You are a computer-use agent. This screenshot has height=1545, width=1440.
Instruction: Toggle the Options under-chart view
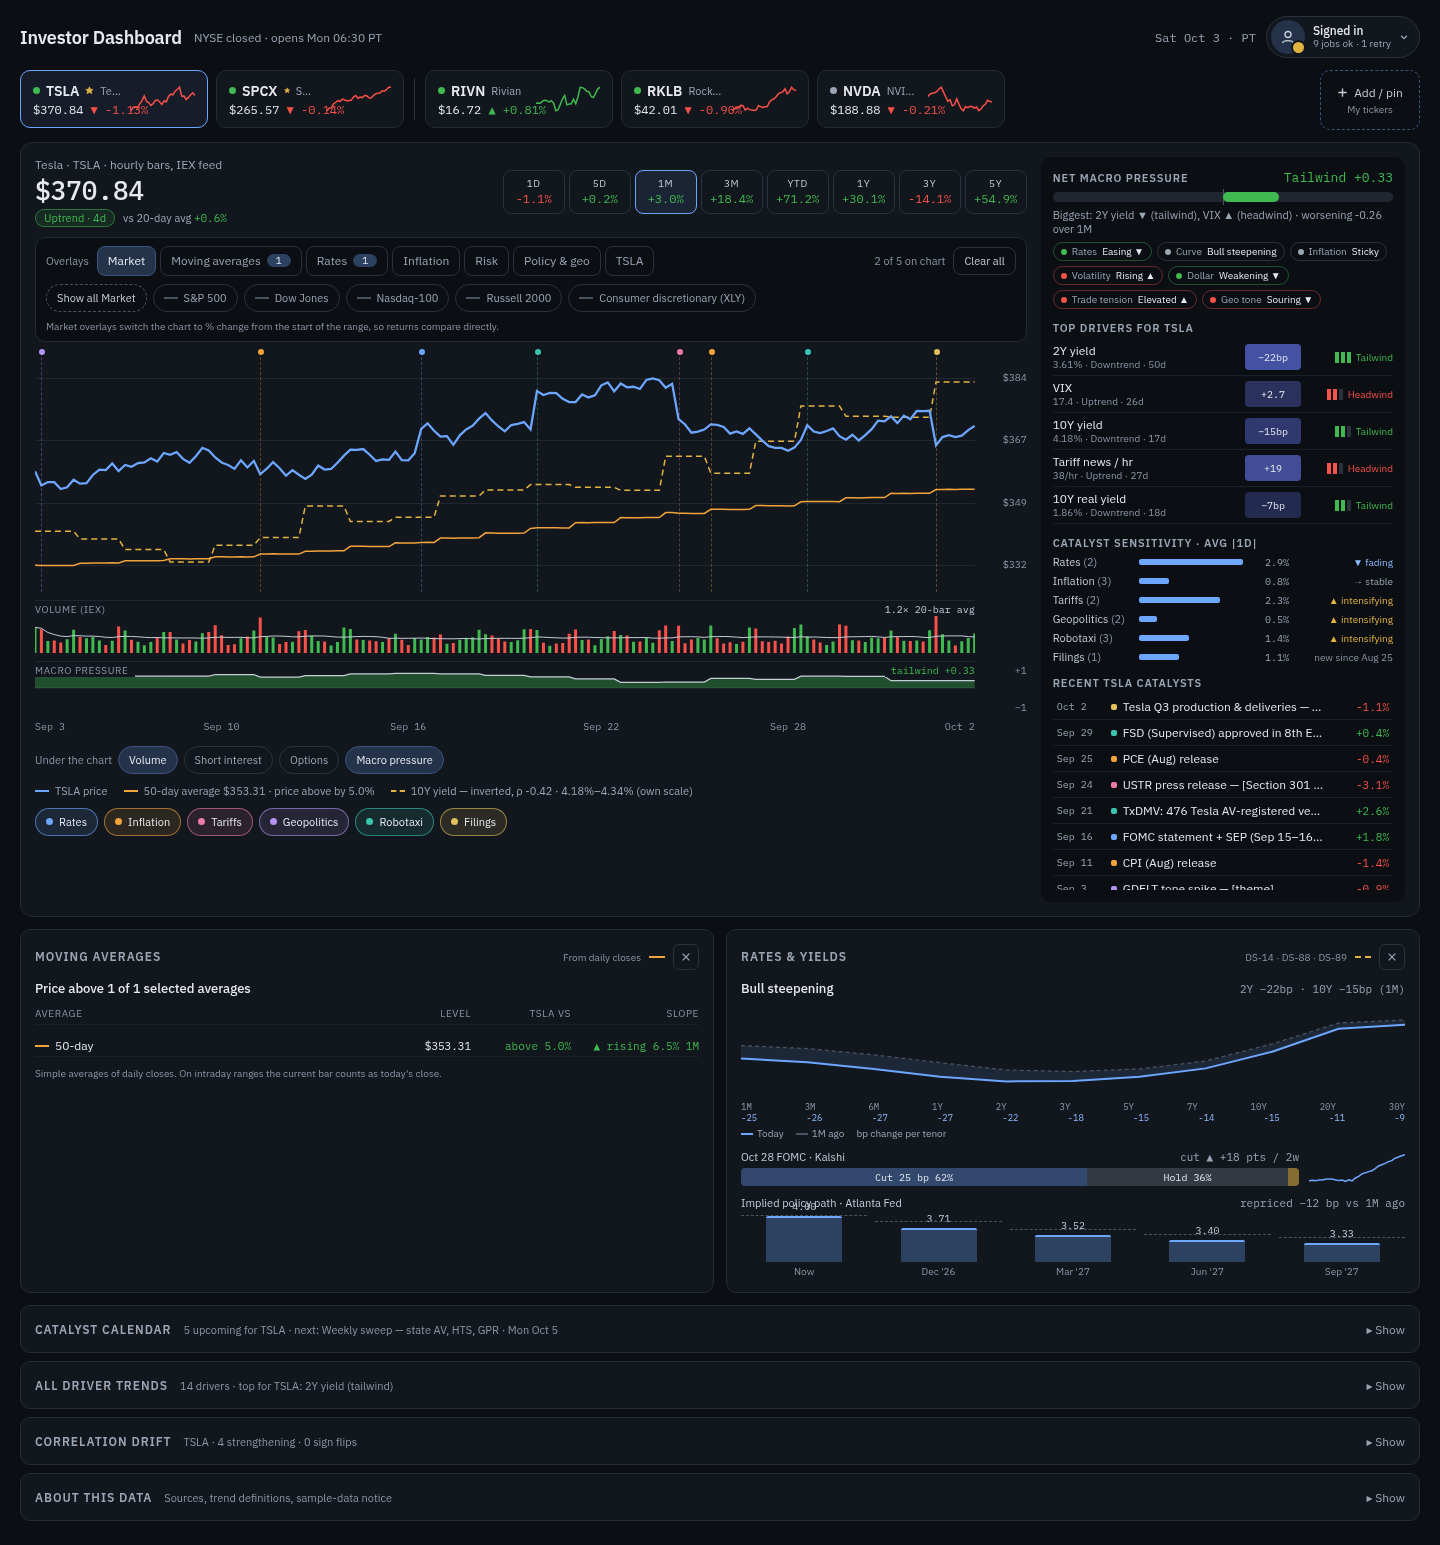click(x=309, y=760)
